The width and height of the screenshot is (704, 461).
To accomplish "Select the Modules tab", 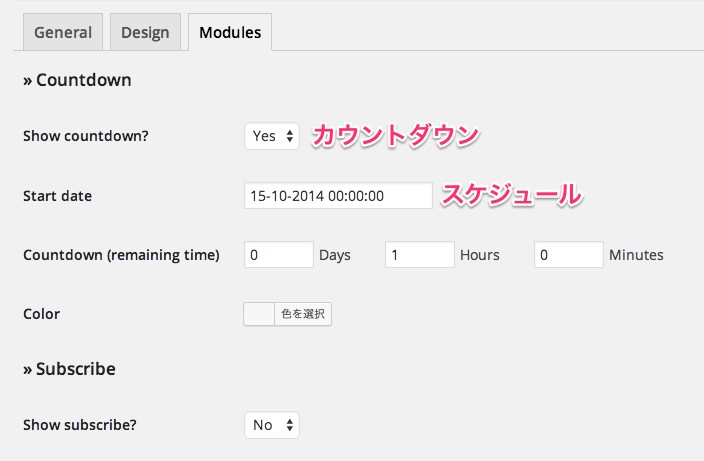I will pos(230,32).
